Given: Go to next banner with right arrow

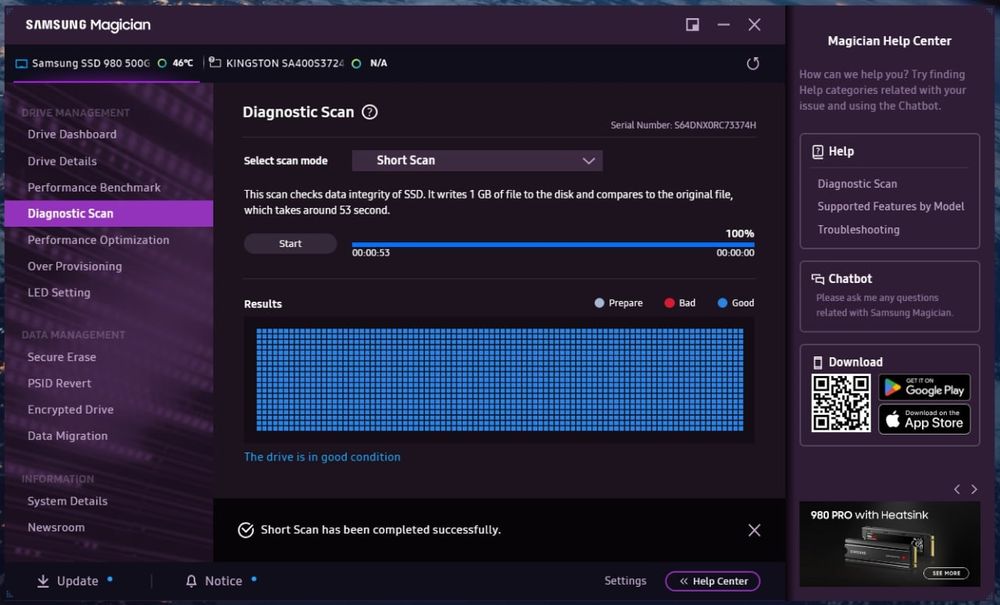Looking at the screenshot, I should tap(974, 489).
